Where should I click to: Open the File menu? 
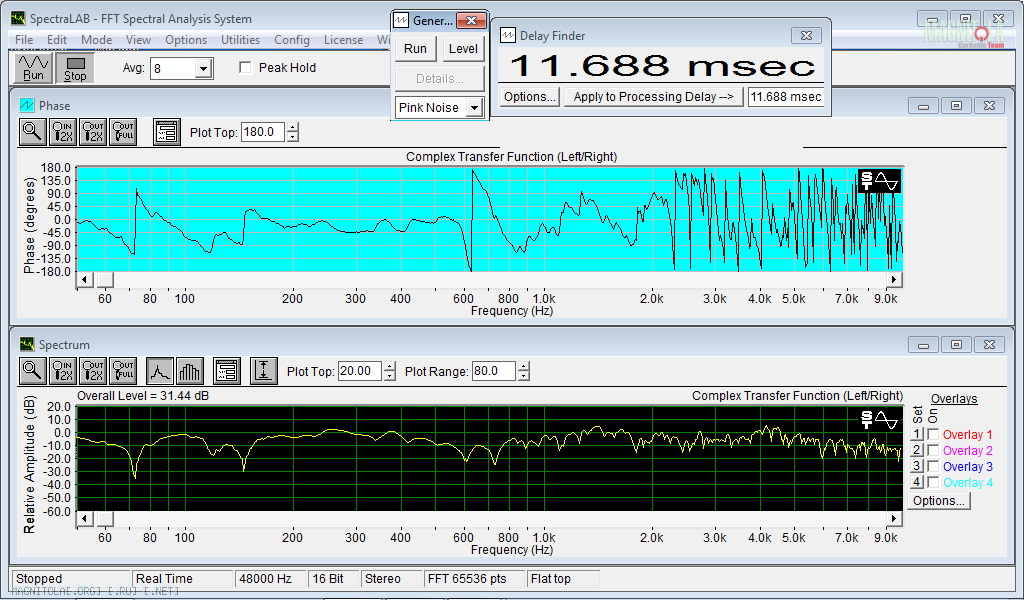[x=24, y=40]
